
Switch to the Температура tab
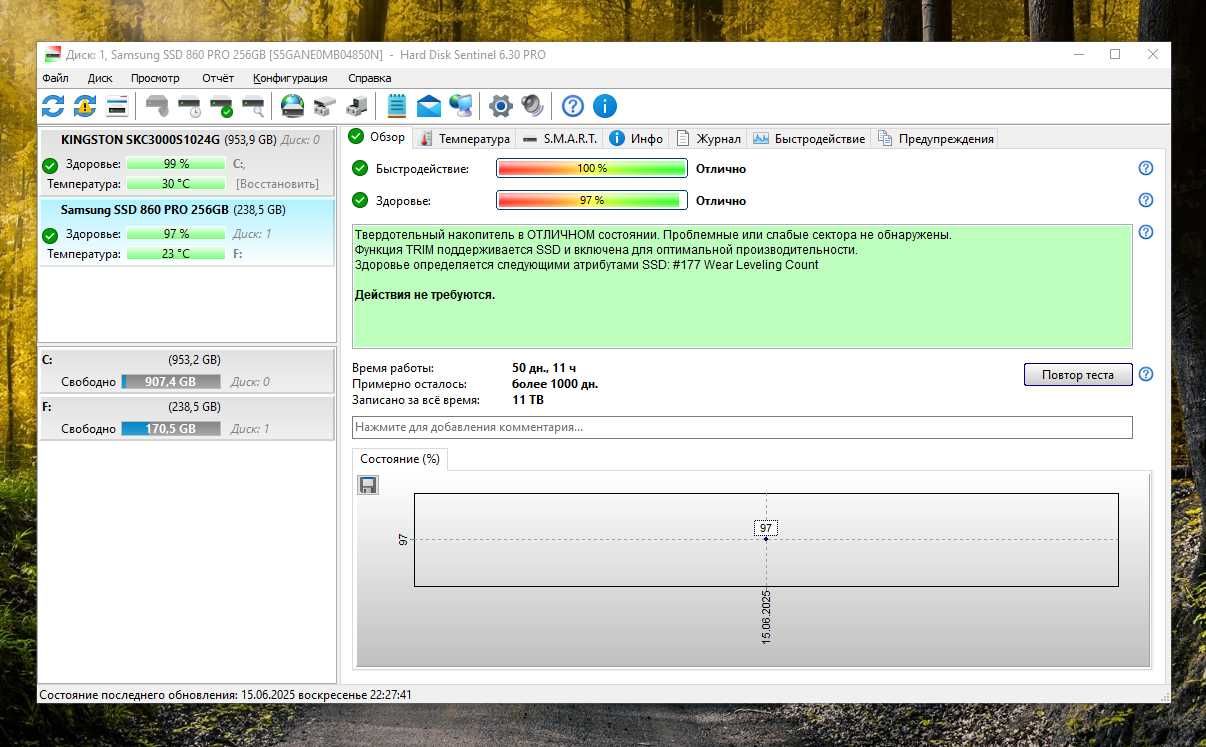point(465,139)
